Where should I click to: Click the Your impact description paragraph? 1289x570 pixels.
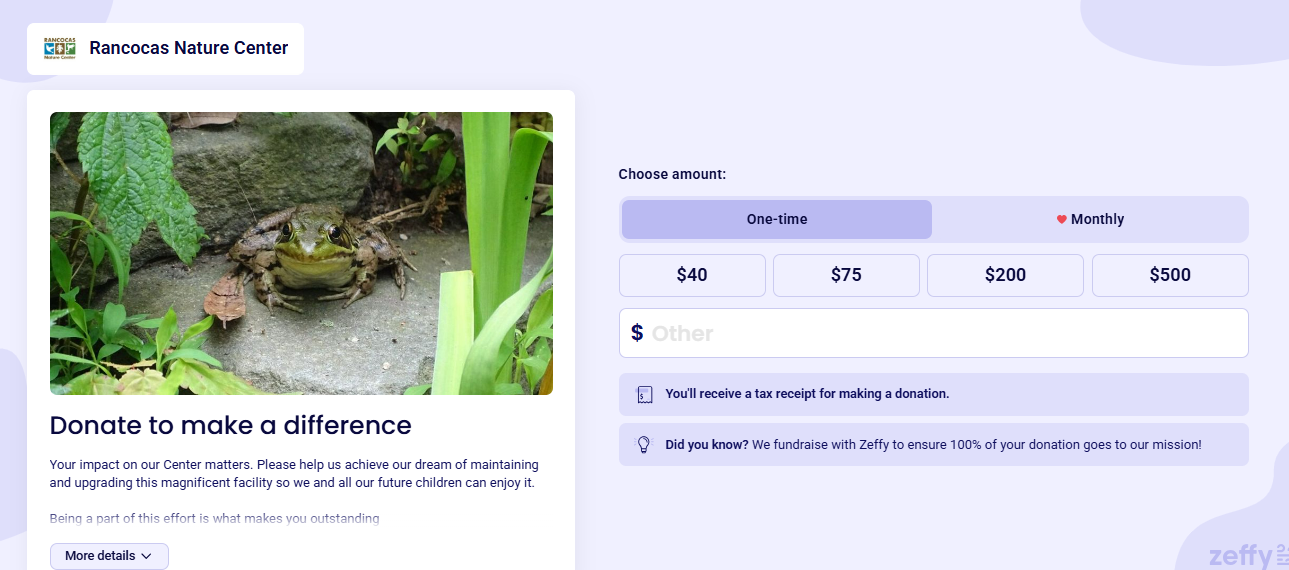294,474
